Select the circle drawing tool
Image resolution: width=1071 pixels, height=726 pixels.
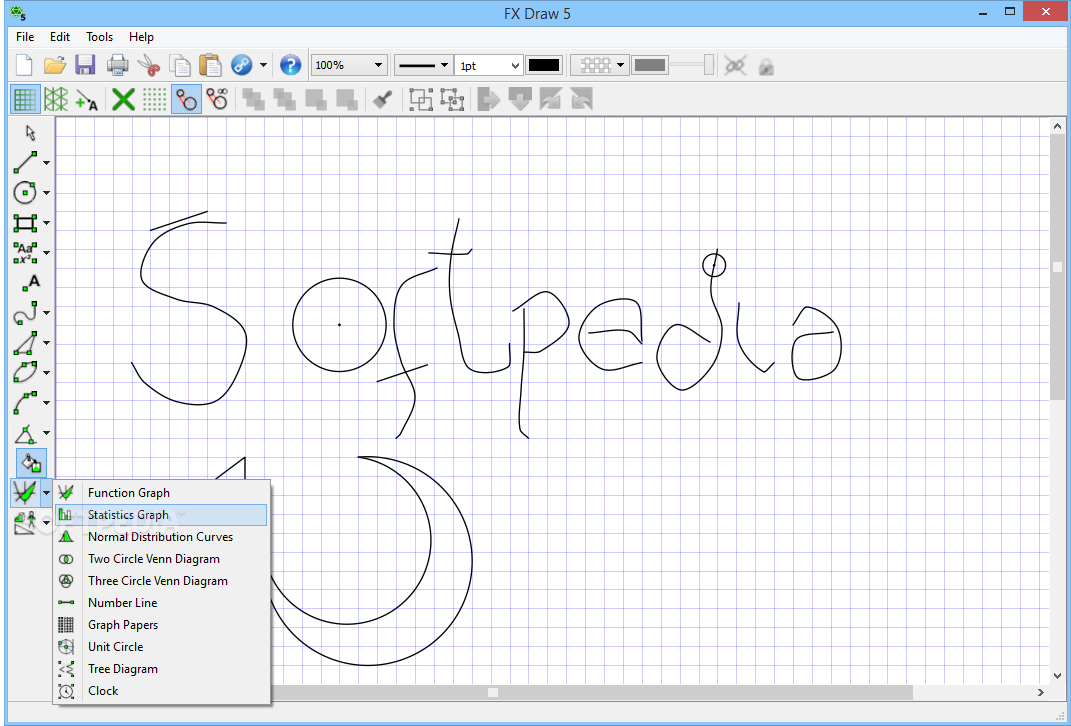[x=25, y=193]
